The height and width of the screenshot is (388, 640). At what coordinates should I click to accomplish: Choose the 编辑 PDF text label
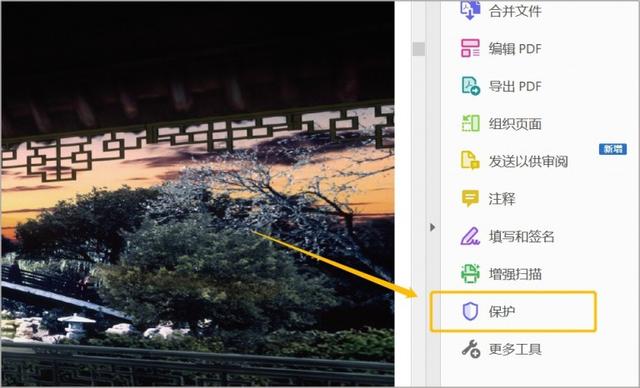click(x=515, y=49)
